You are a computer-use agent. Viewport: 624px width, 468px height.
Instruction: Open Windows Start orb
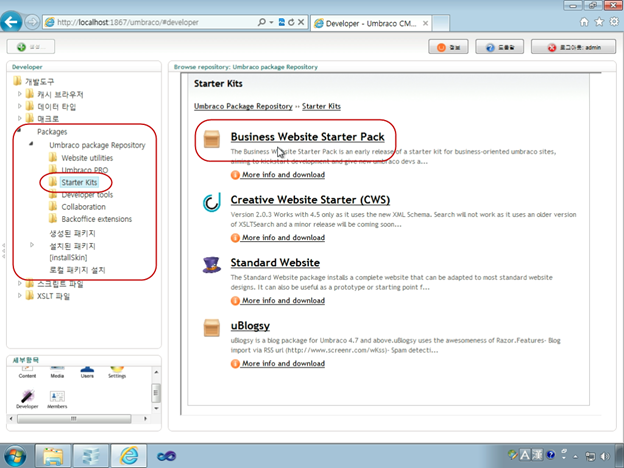point(14,456)
